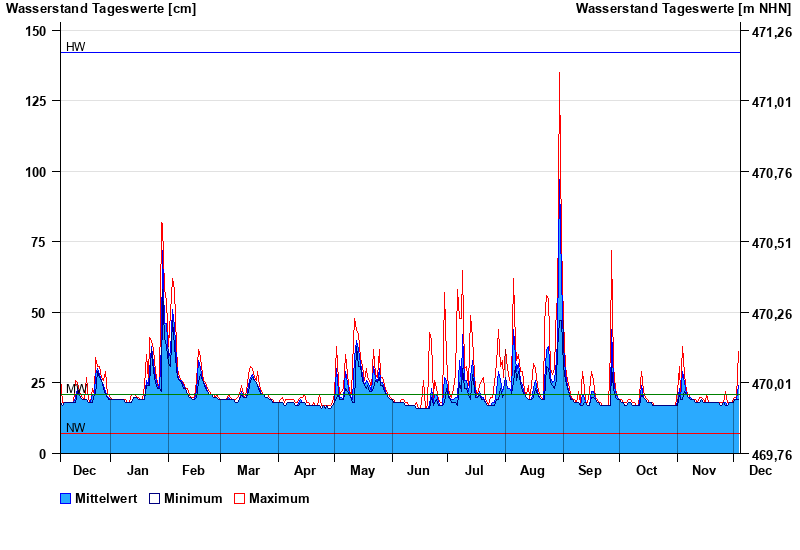
Task: Click the left axis title in cm
Action: click(x=101, y=9)
